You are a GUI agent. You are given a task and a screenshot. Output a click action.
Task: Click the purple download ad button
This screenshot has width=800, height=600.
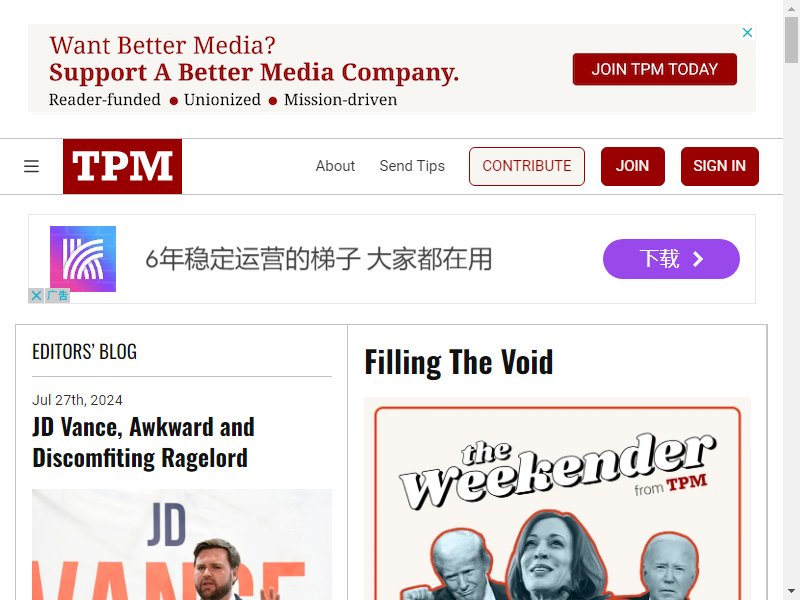671,259
